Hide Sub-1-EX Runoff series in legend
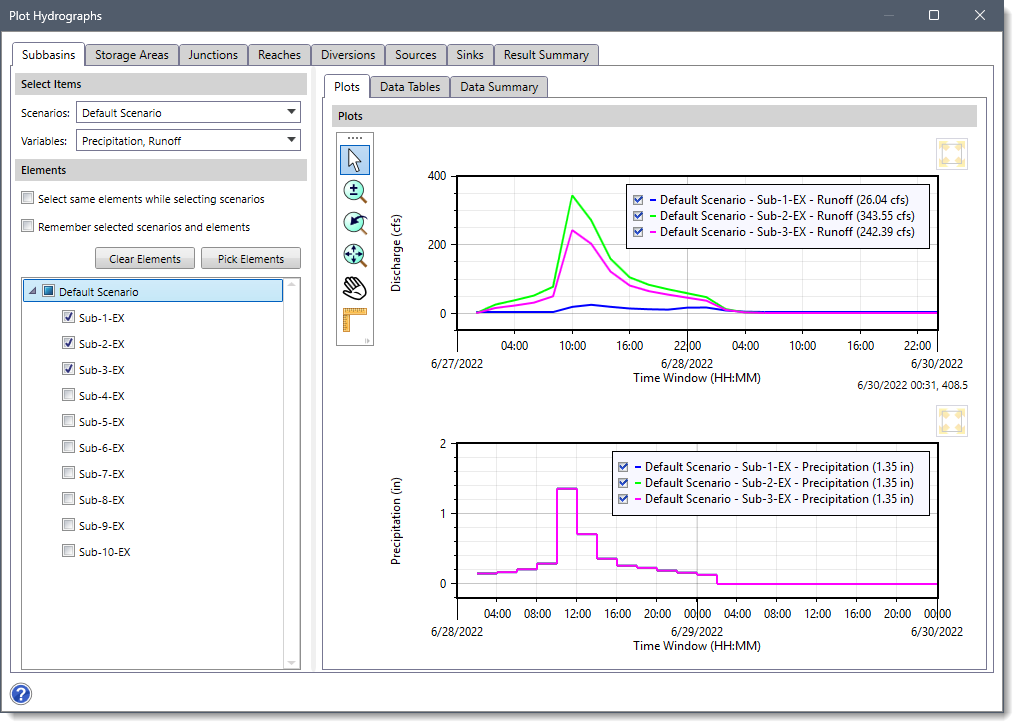Screen dimensions: 1019x728 (638, 200)
